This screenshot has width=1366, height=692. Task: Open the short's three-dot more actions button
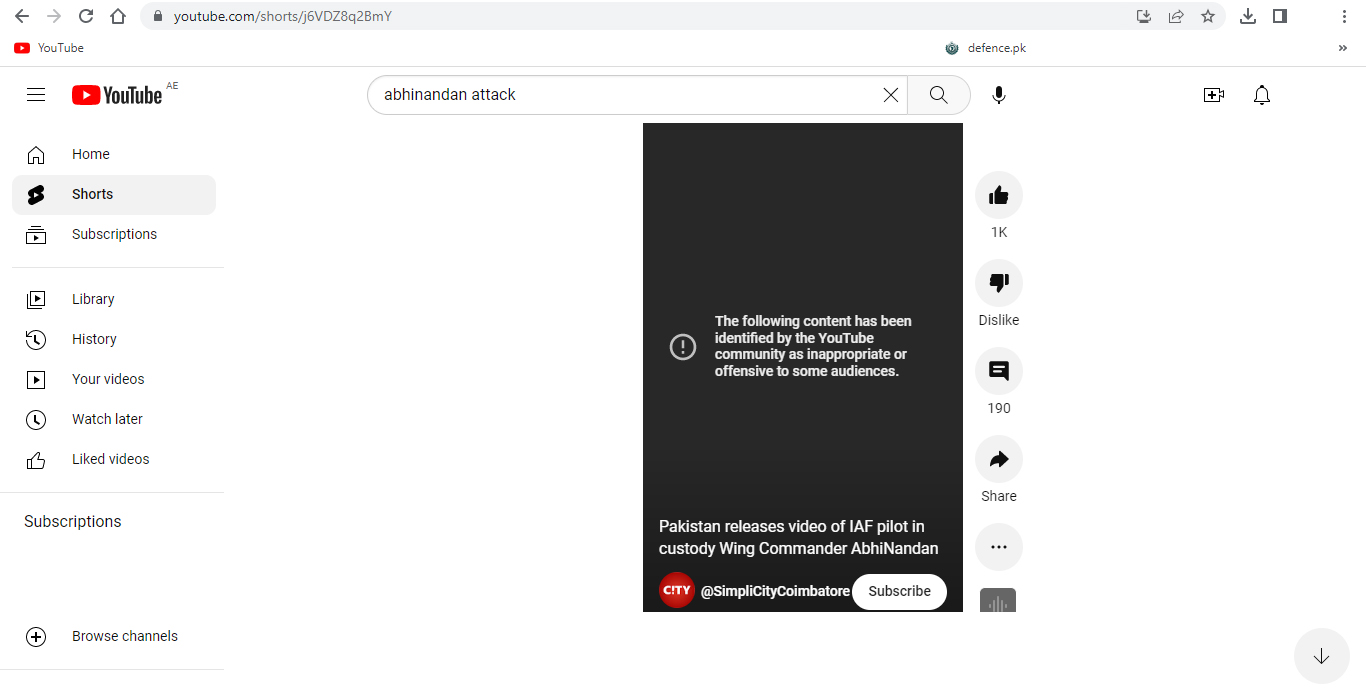(999, 547)
